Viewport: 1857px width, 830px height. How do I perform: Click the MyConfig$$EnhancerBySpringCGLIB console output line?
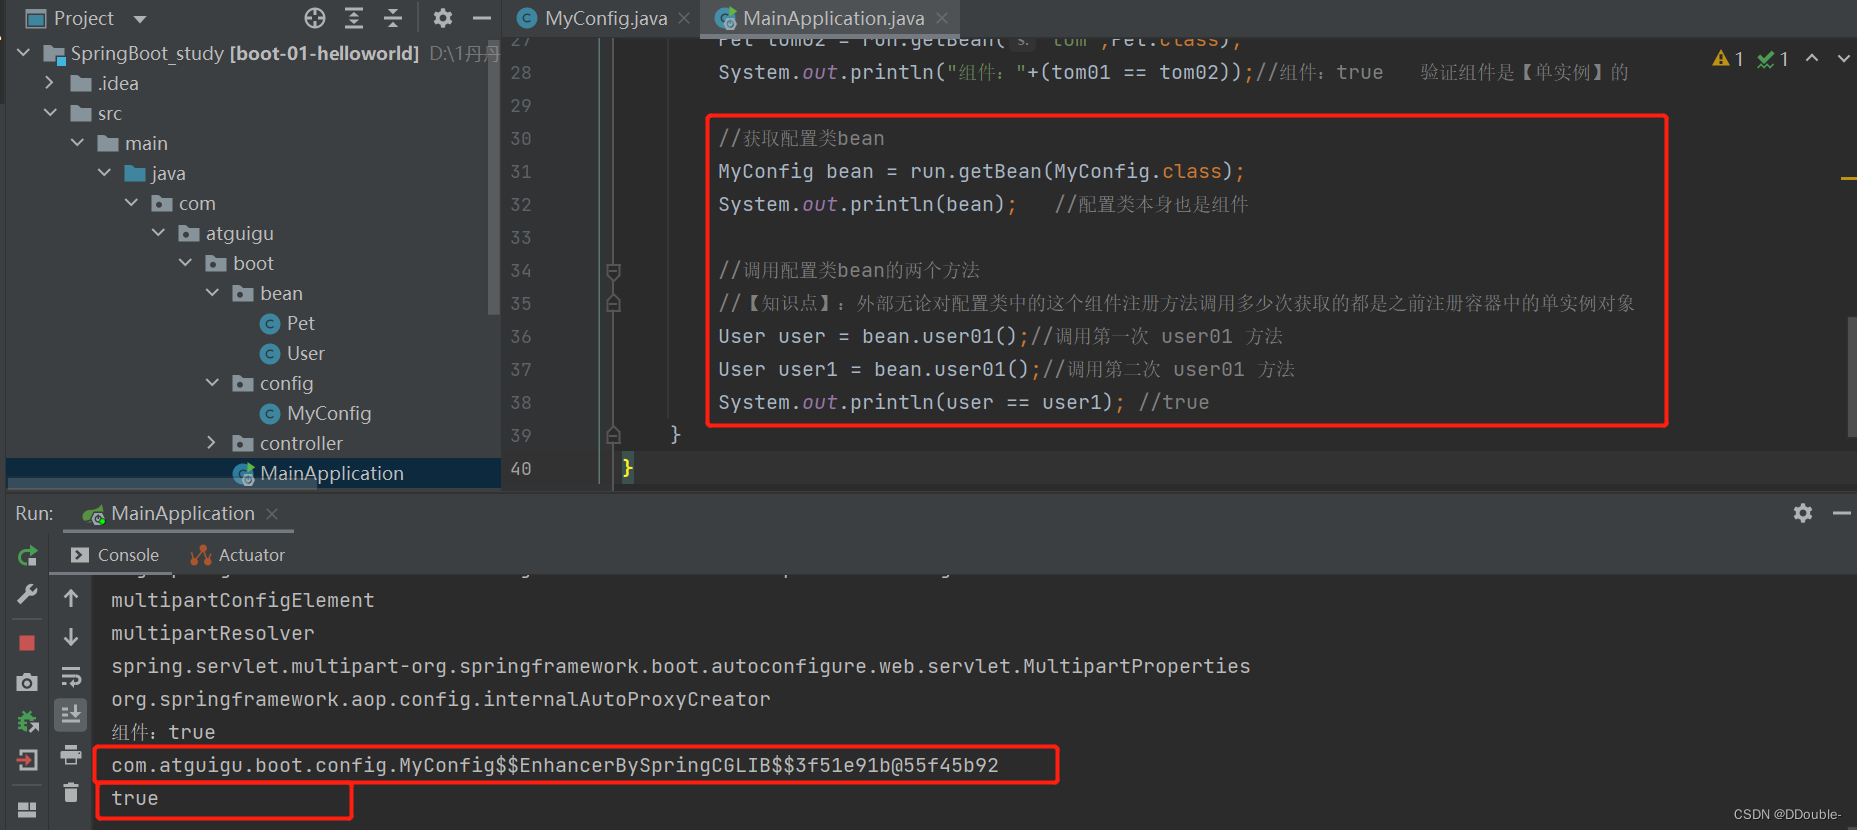pyautogui.click(x=555, y=765)
